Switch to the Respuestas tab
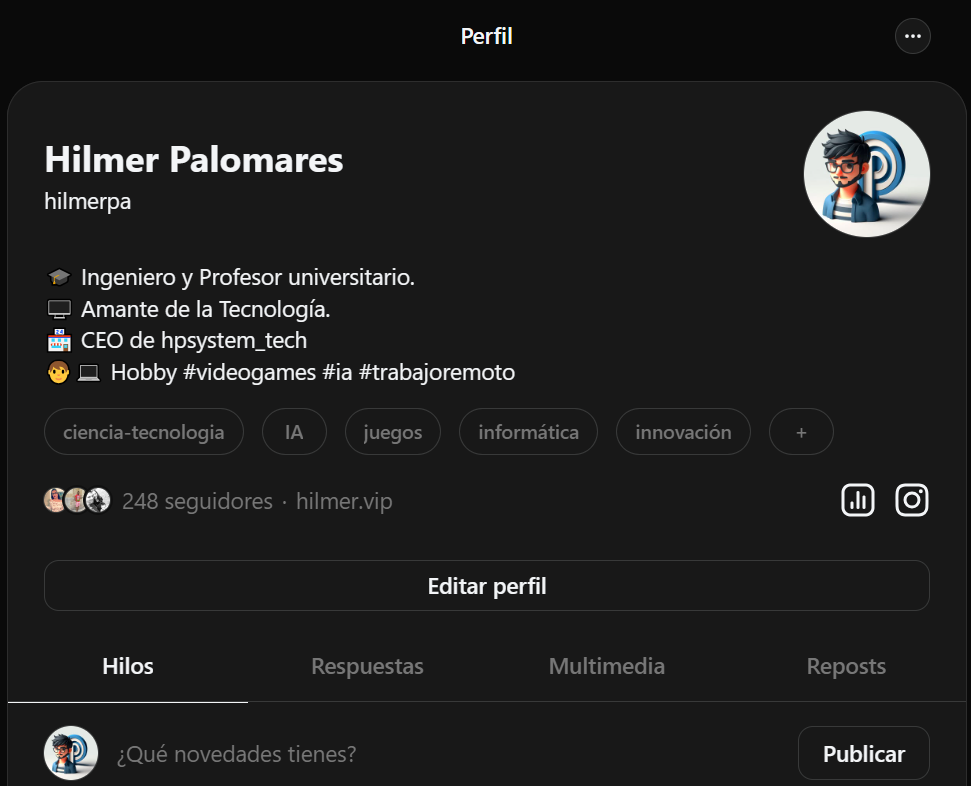The height and width of the screenshot is (786, 971). point(367,665)
